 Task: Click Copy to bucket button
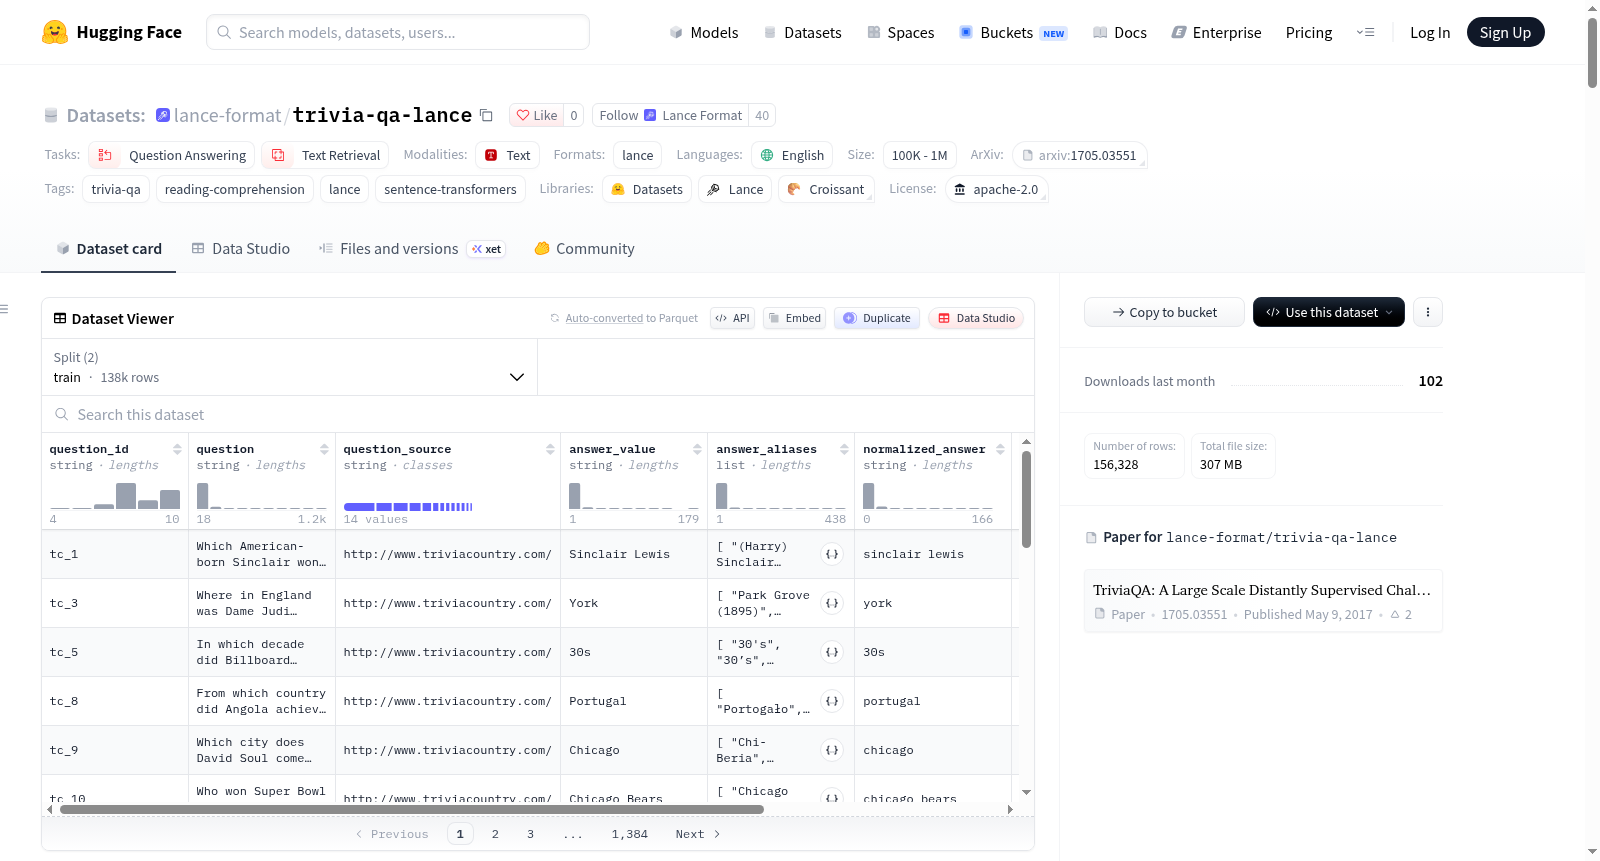click(x=1164, y=312)
